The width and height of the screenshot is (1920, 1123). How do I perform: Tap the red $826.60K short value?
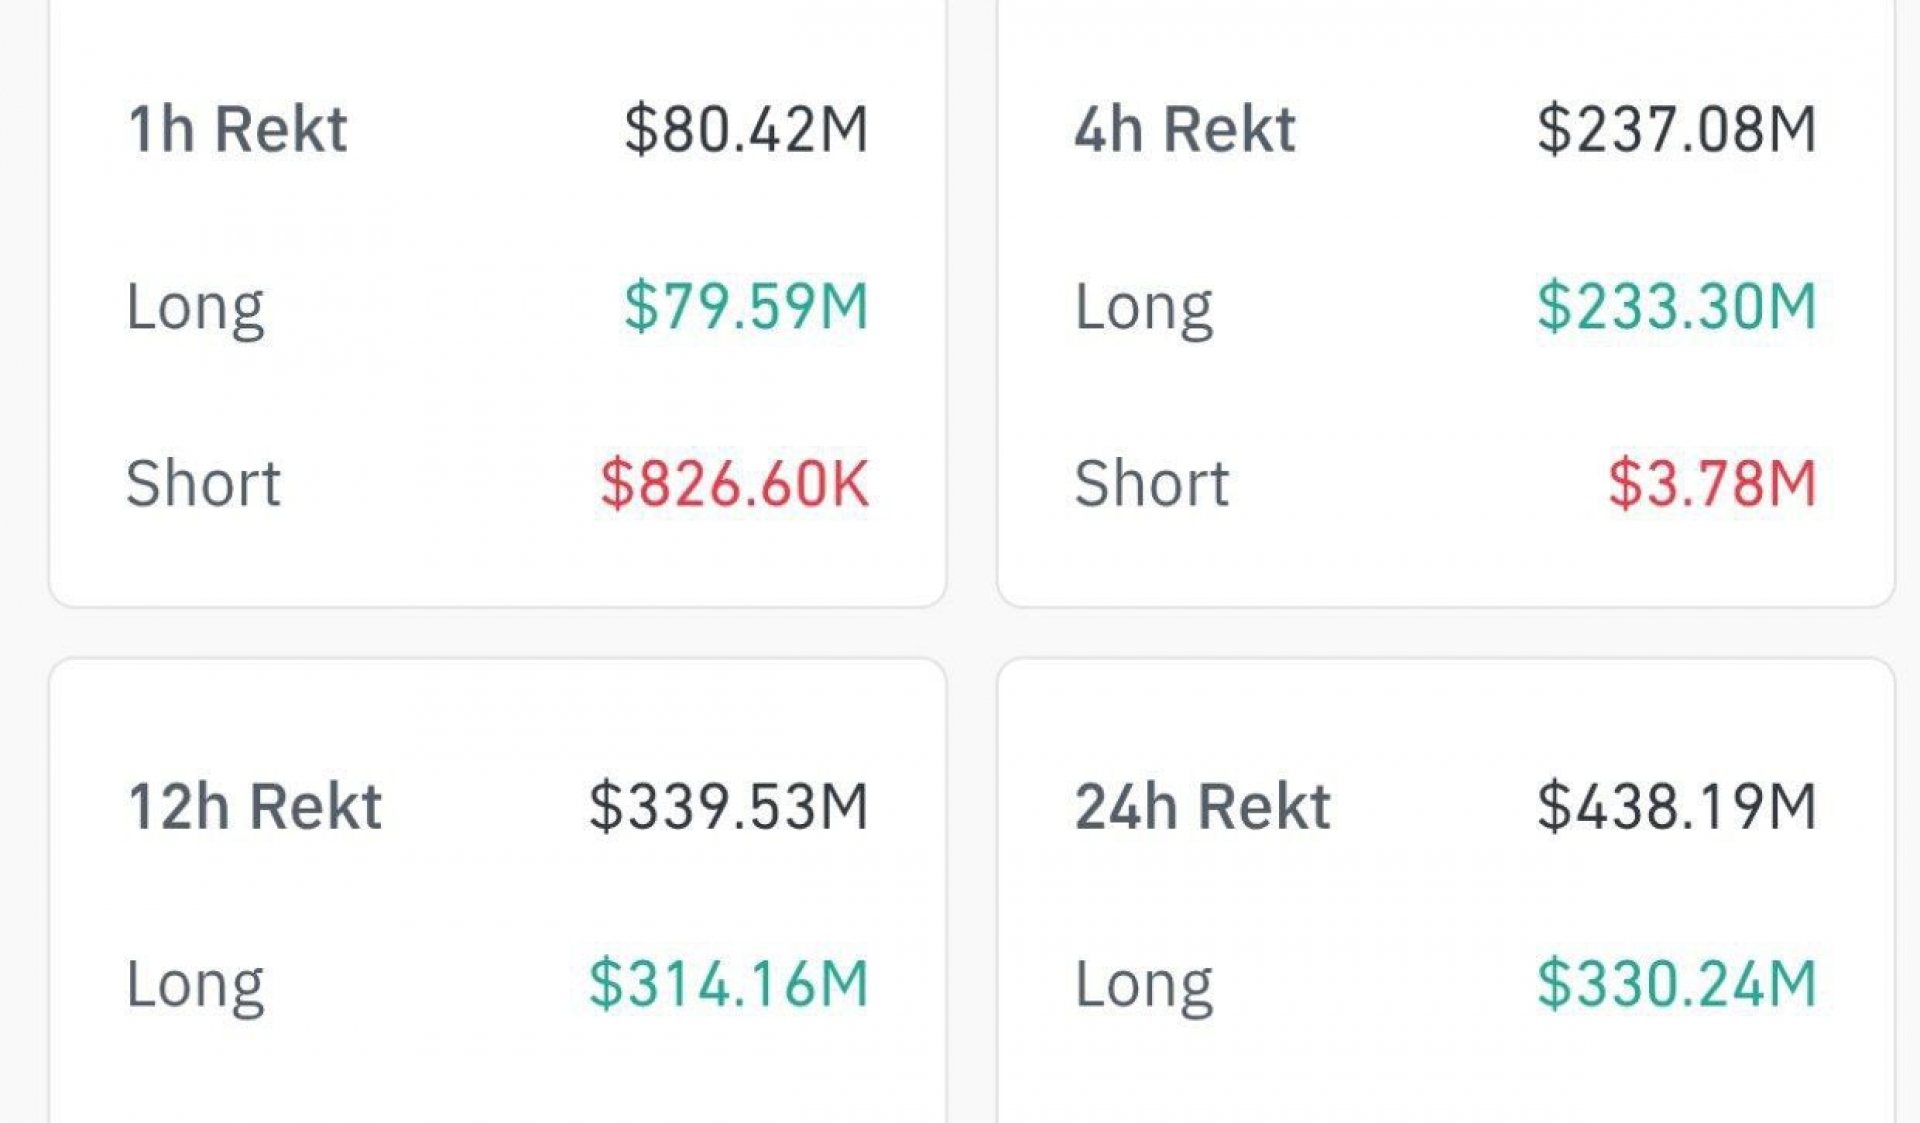pos(734,484)
